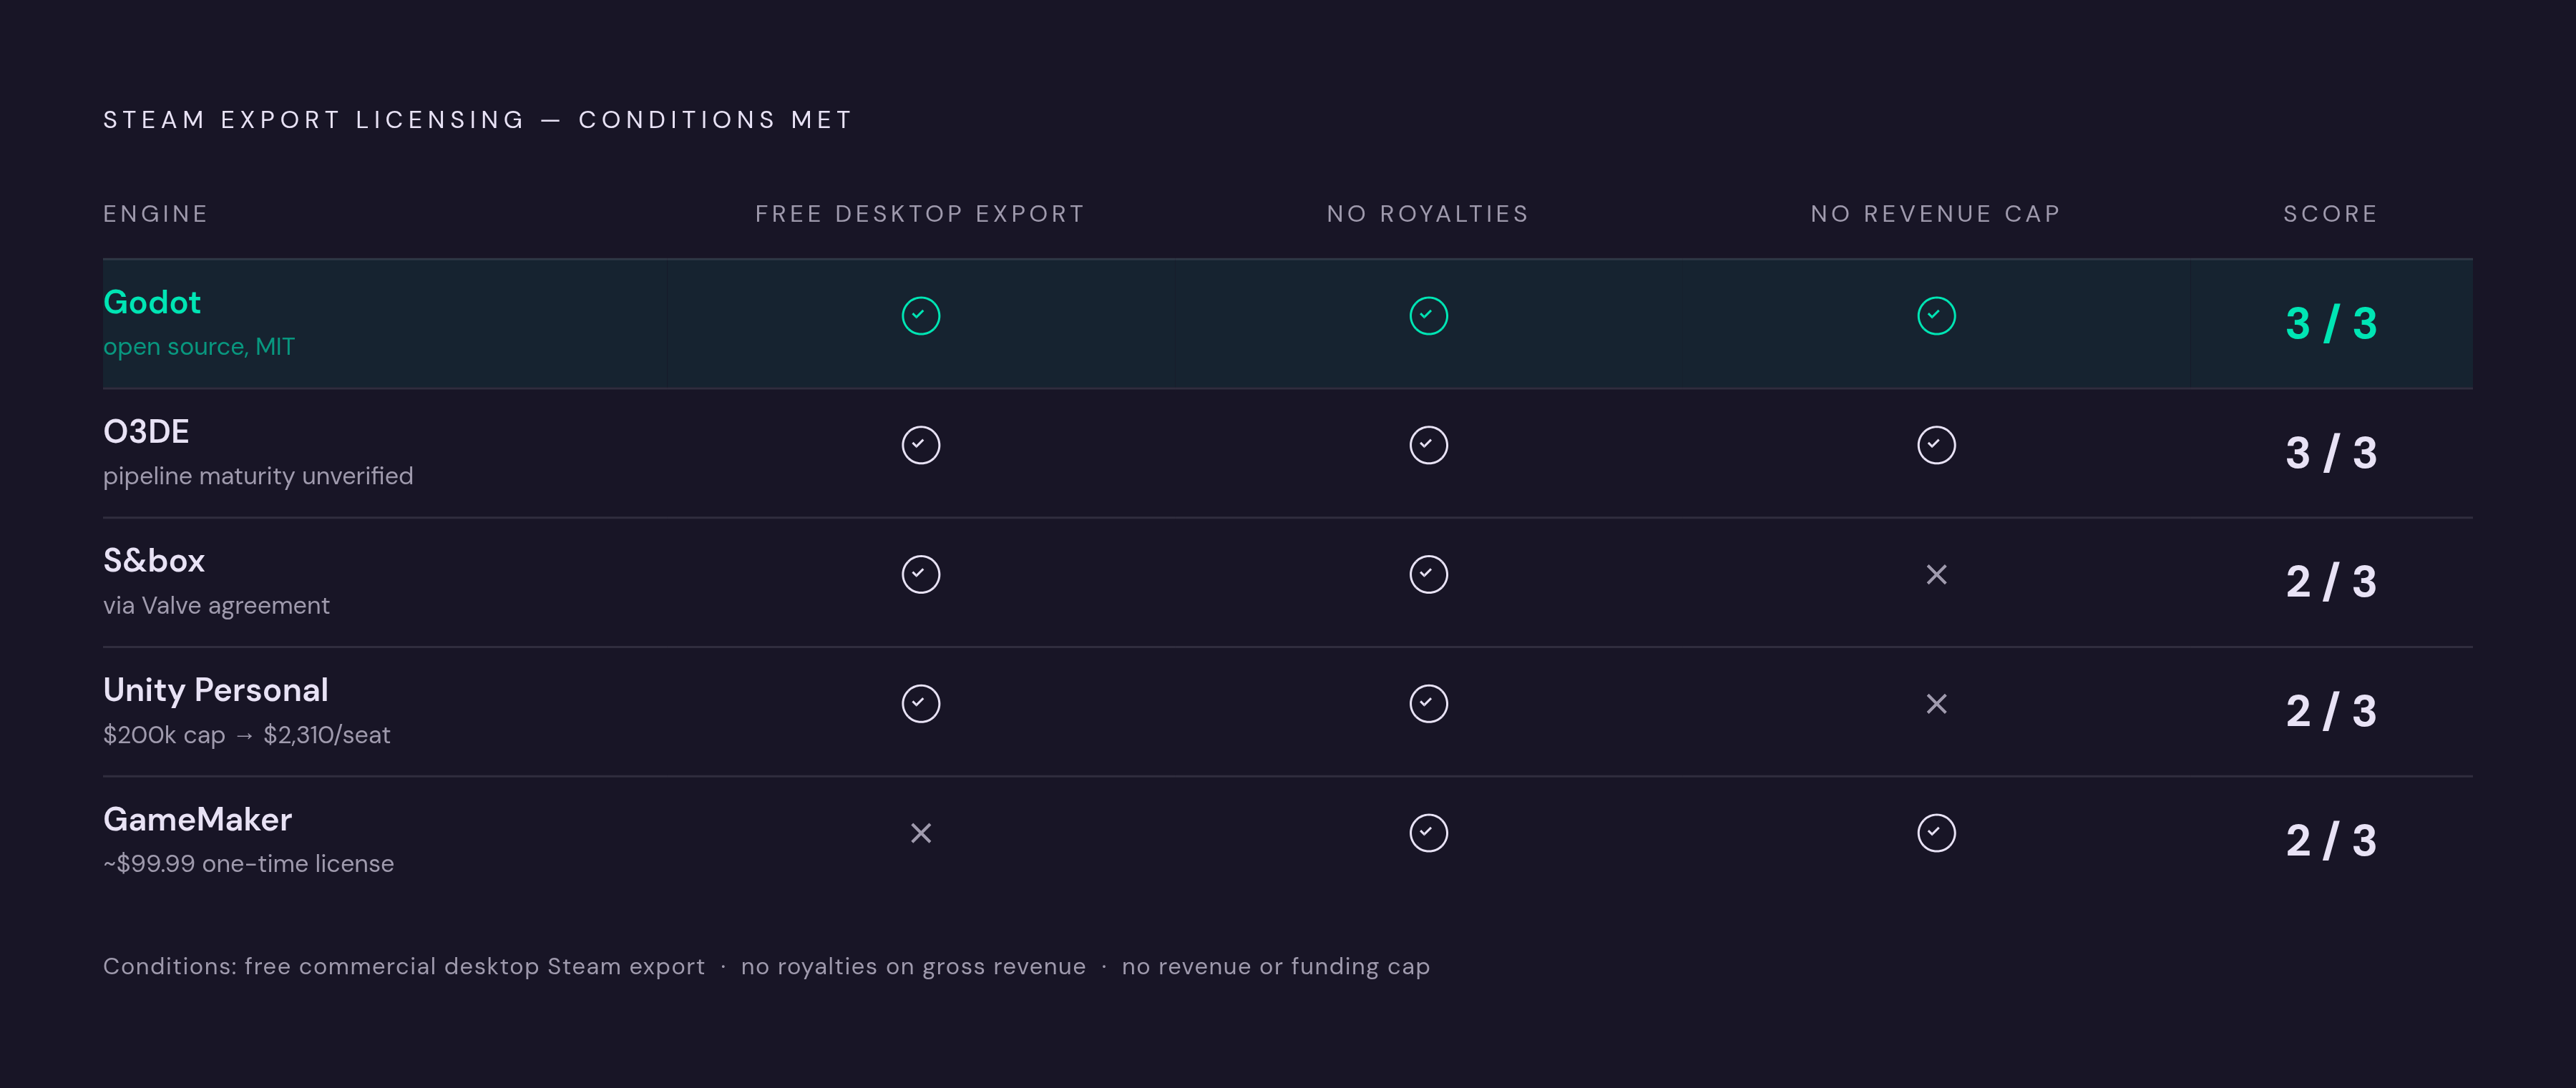Click the ENGINE column header

point(156,214)
